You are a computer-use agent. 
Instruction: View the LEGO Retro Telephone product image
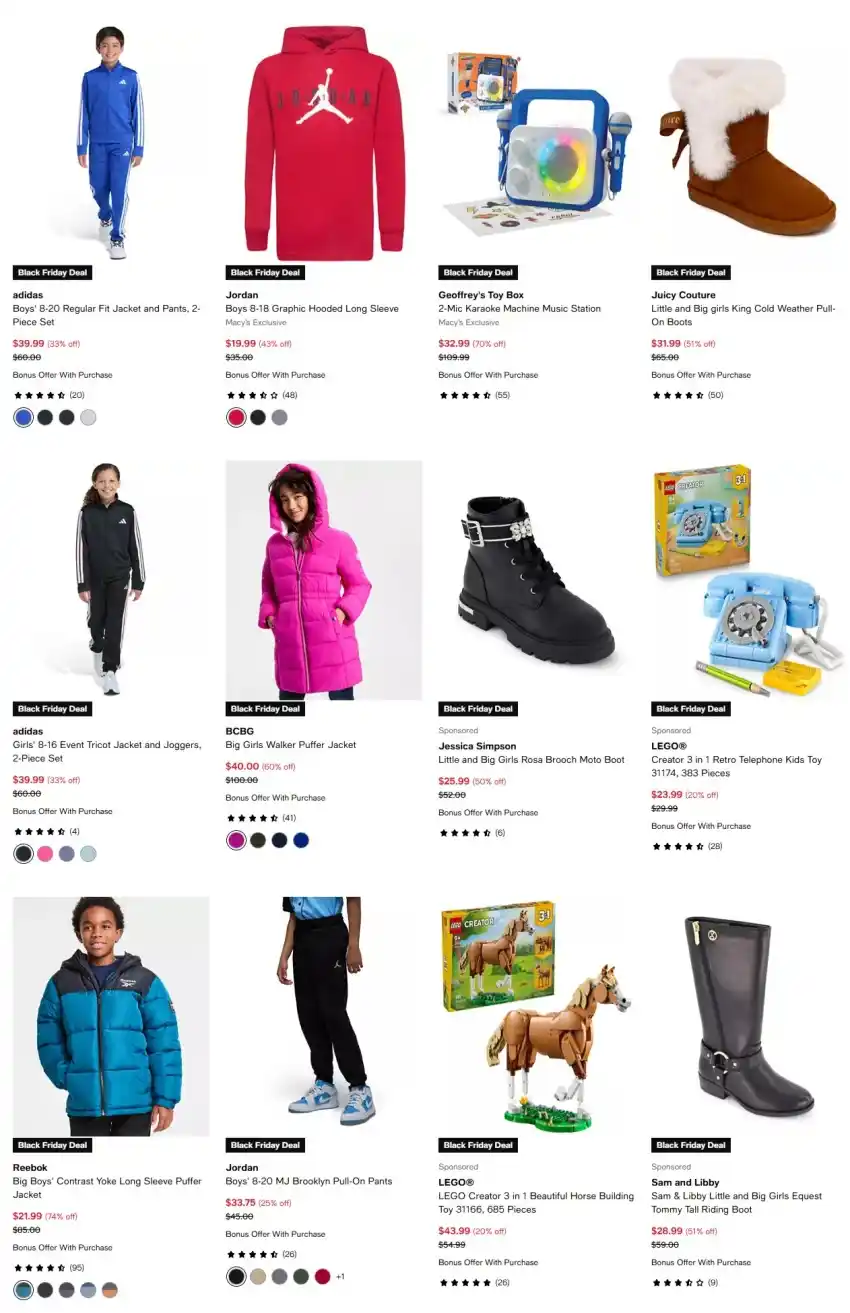click(x=748, y=578)
